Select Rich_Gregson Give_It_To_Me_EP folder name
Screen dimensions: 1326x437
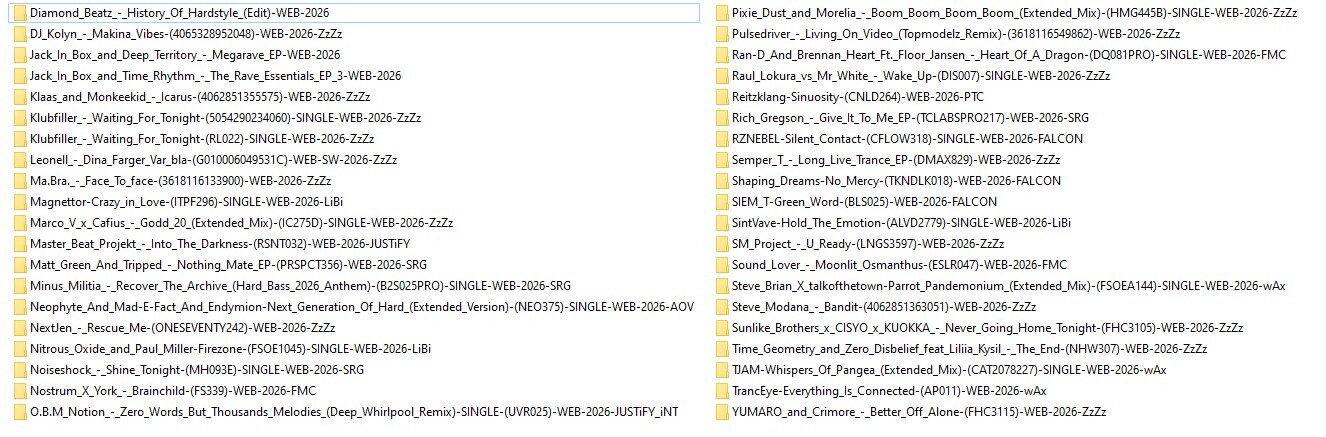click(x=911, y=118)
